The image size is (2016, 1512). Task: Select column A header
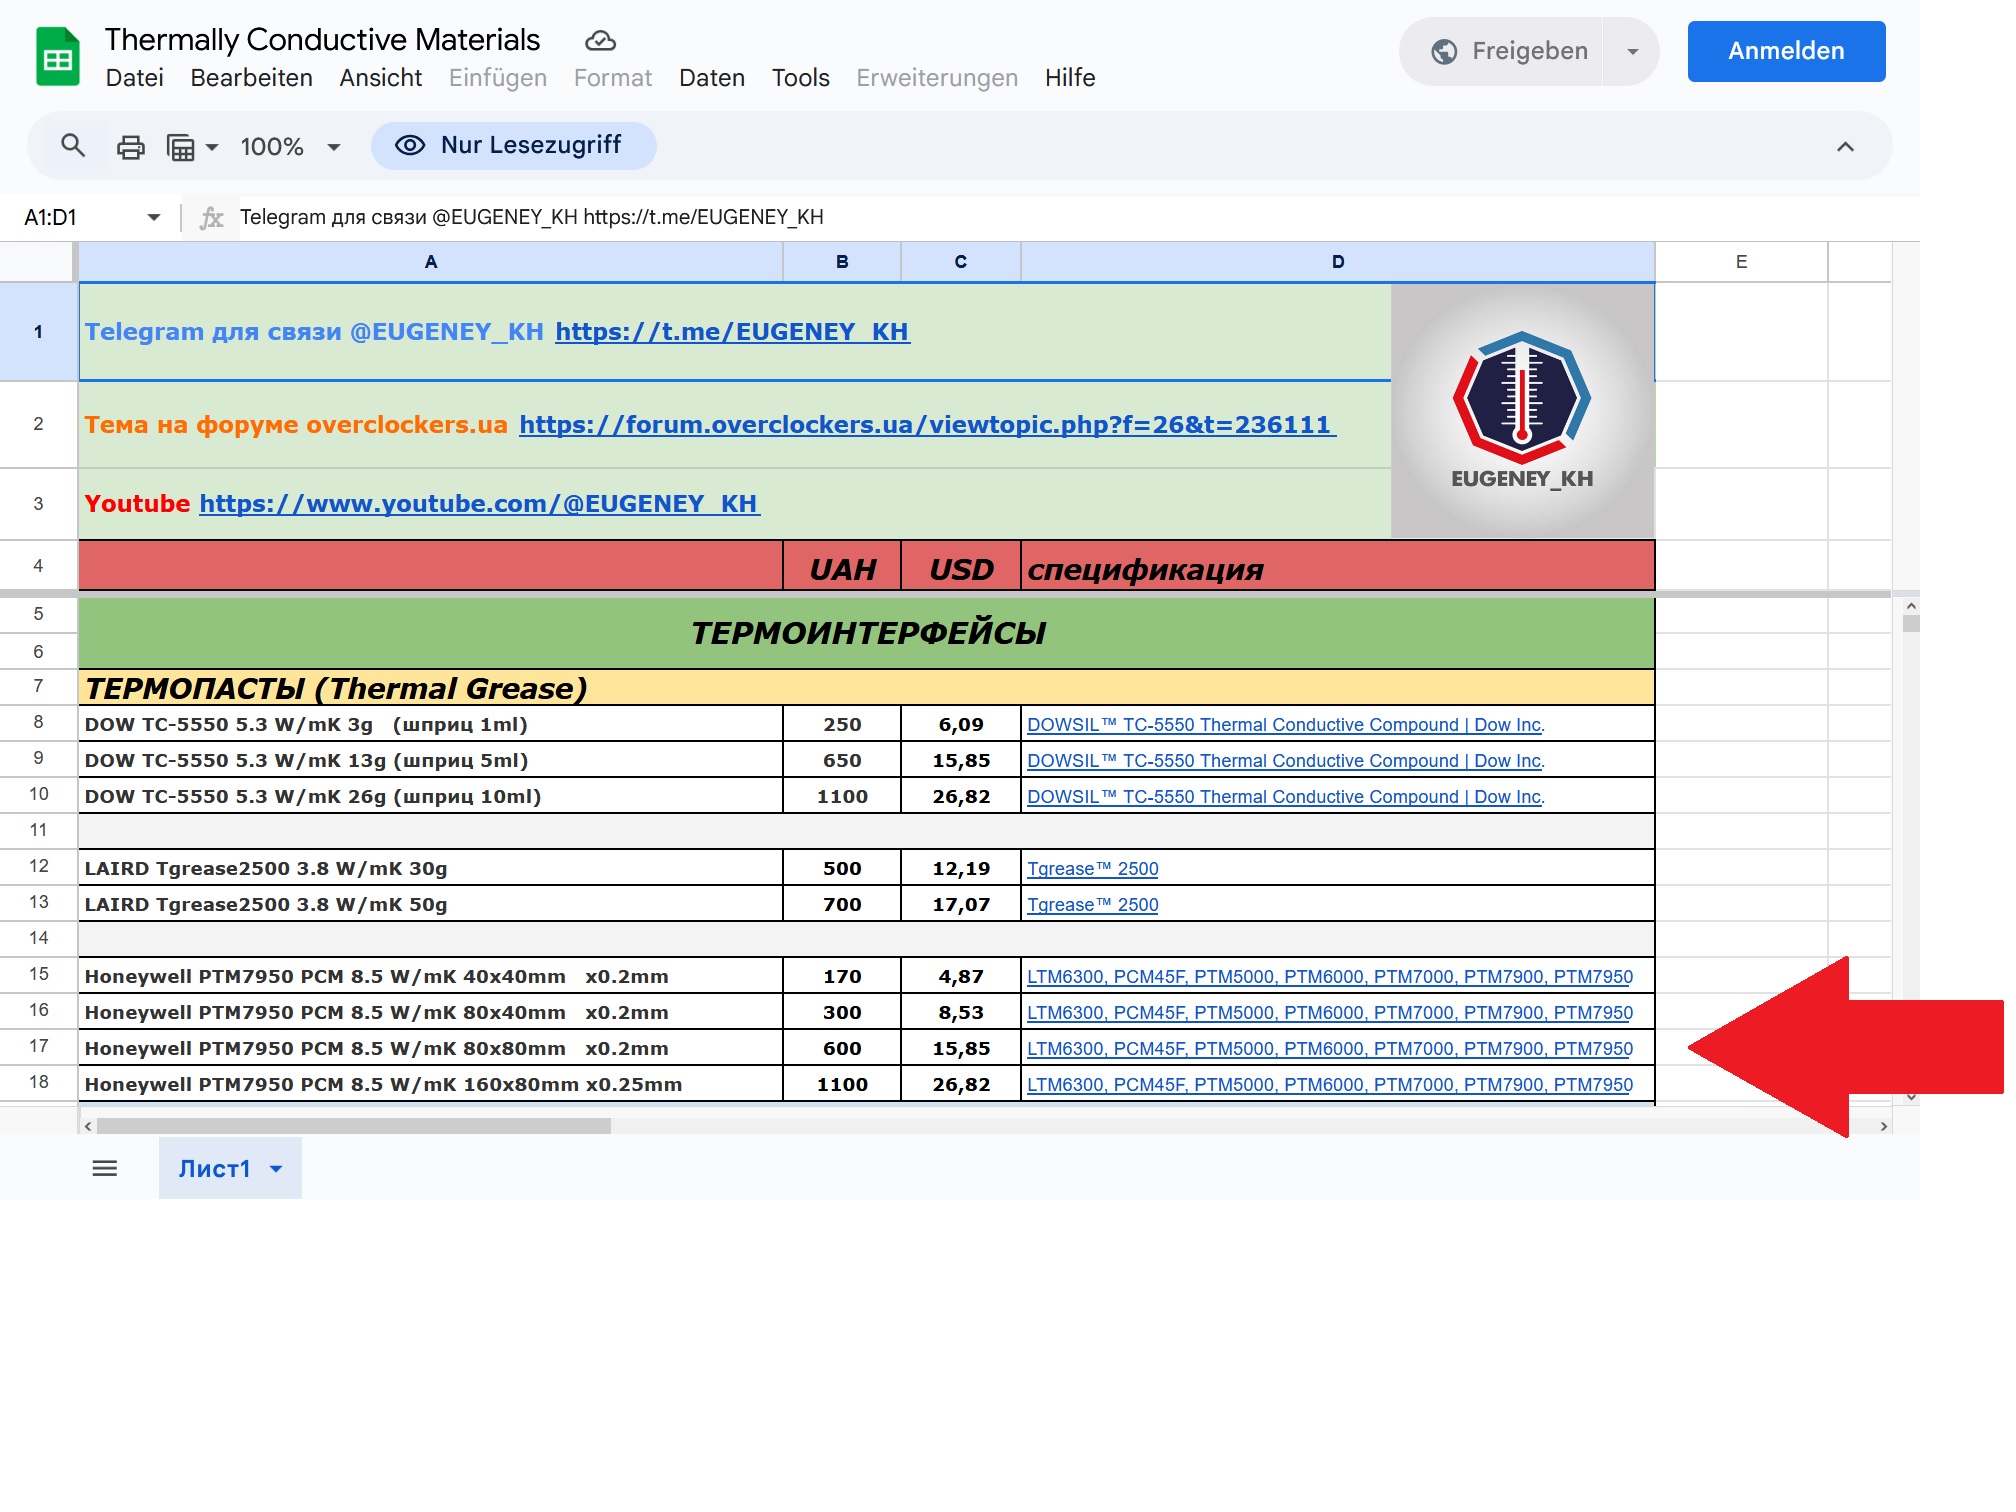[431, 262]
